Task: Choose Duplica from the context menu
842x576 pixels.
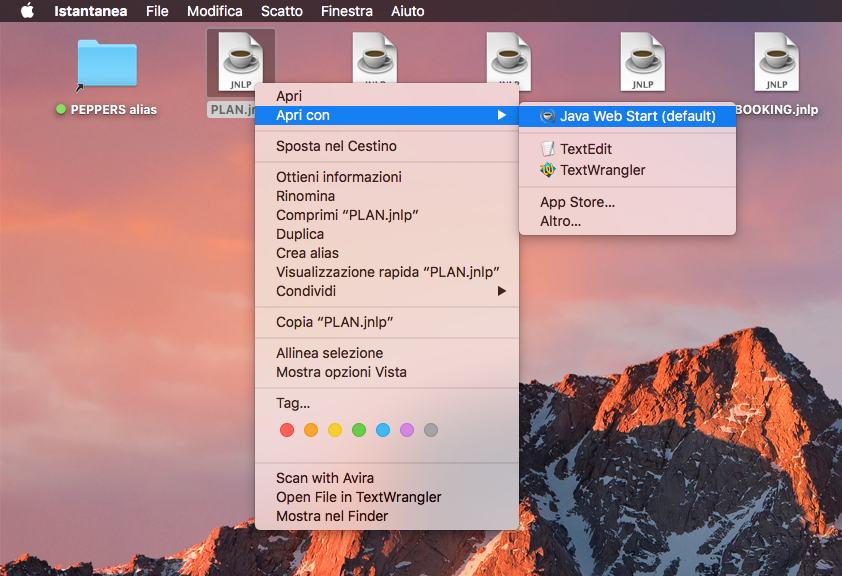Action: pos(387,234)
